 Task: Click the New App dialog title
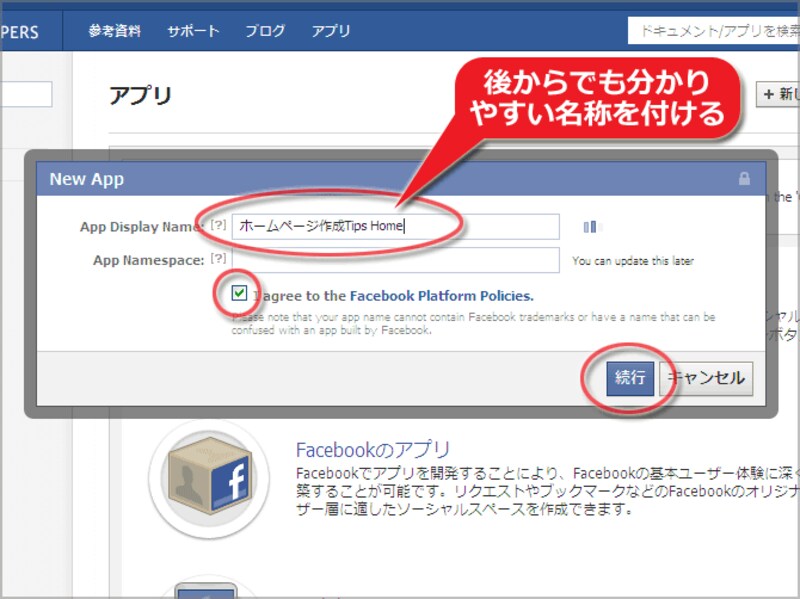[x=87, y=179]
